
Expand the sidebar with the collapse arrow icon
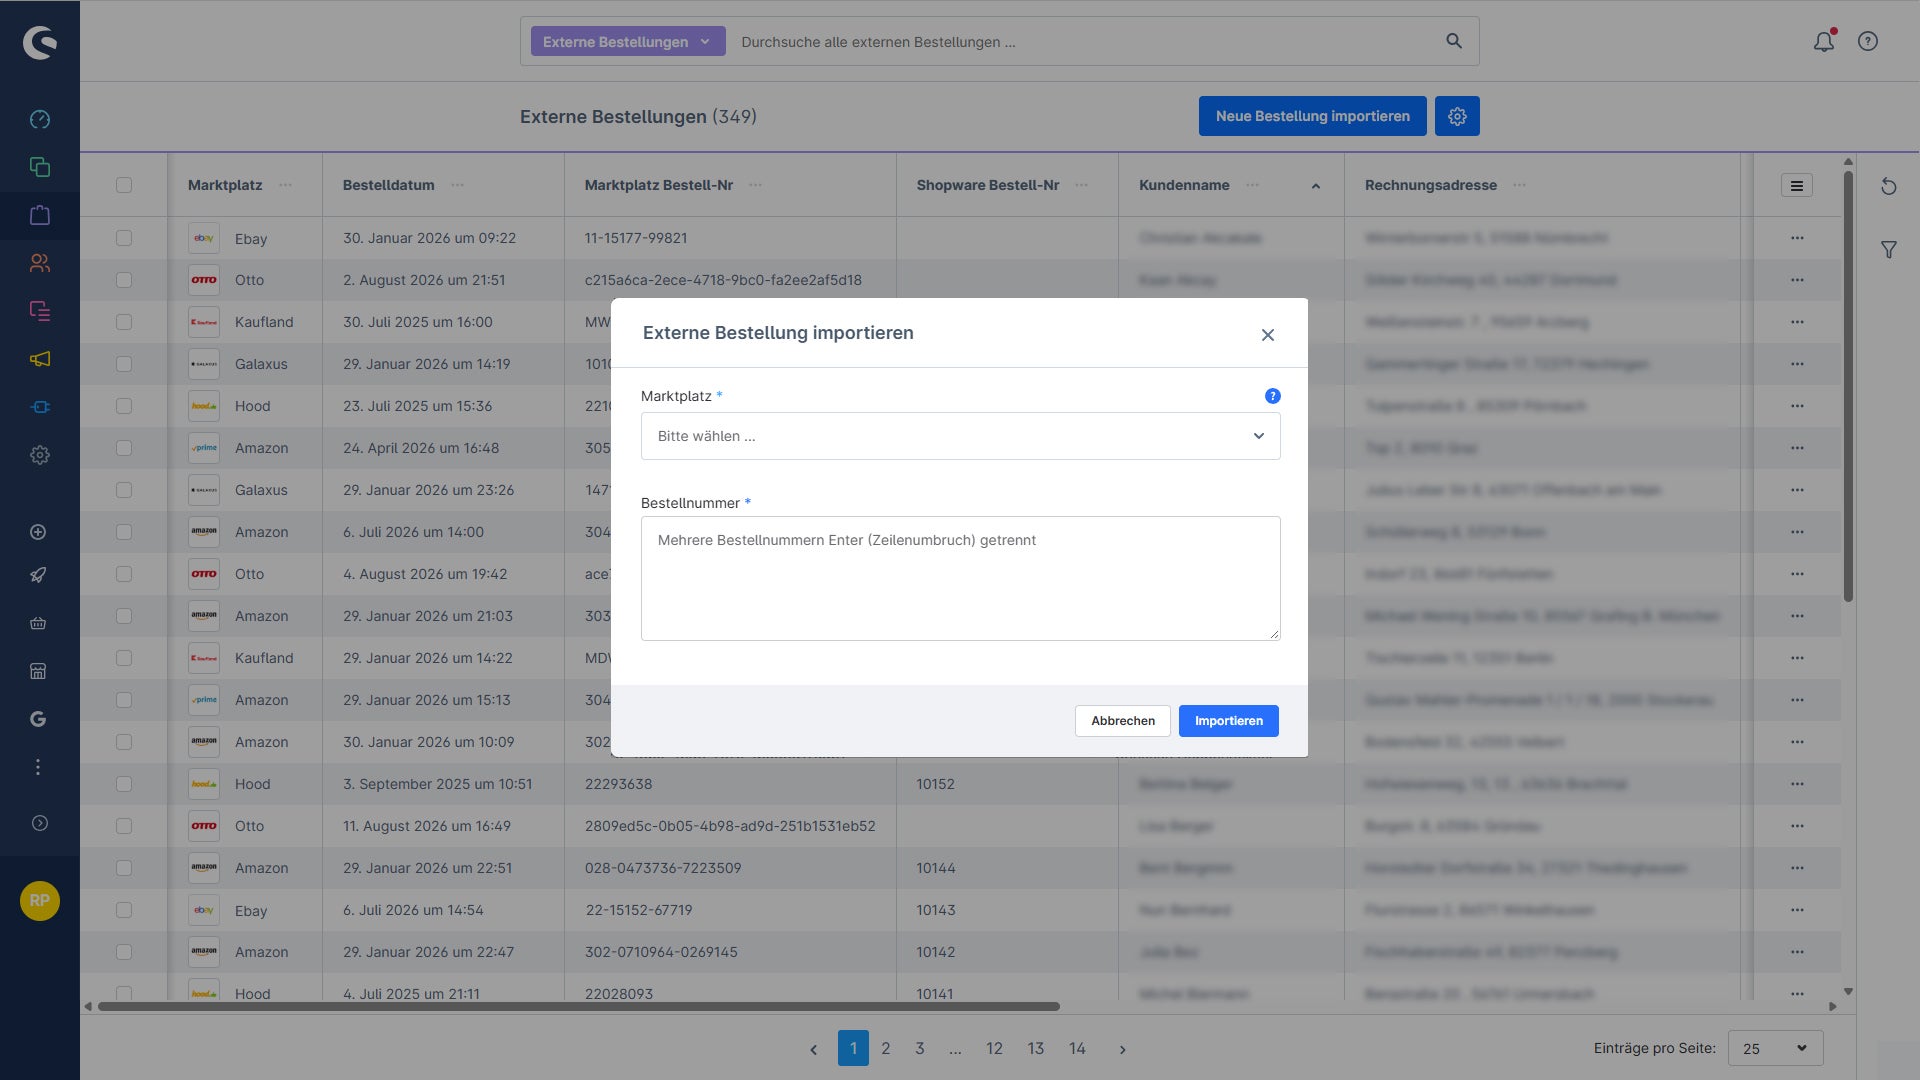39,823
